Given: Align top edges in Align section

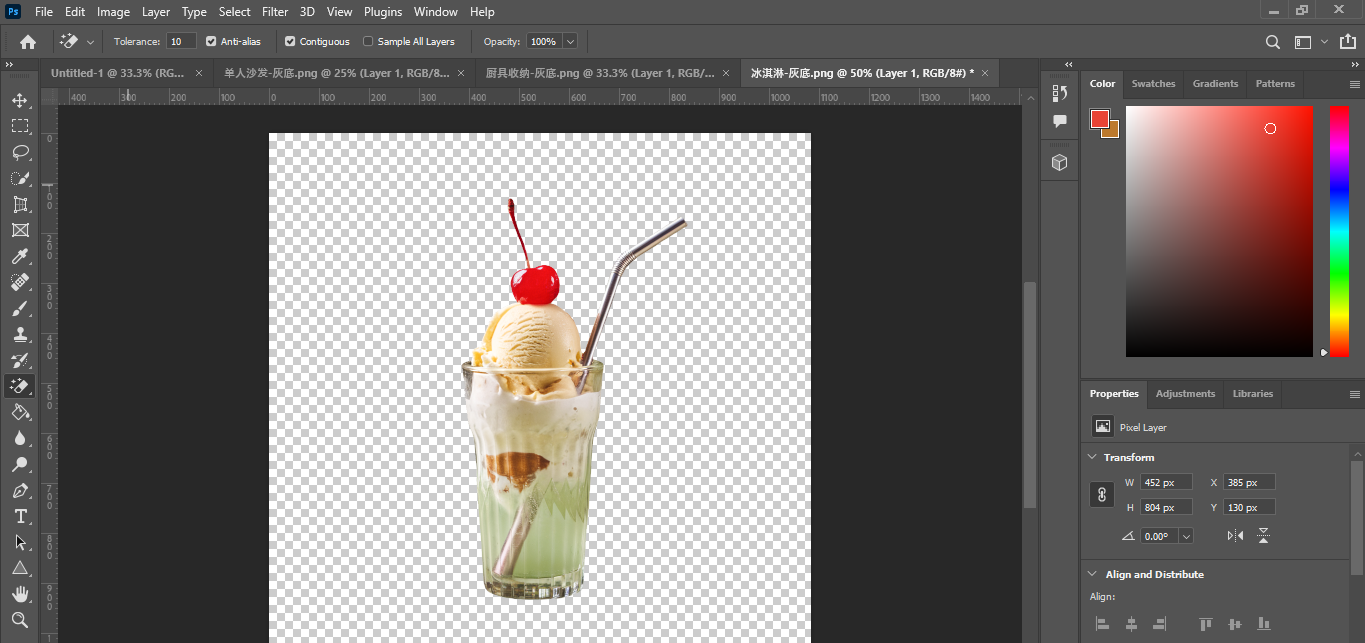Looking at the screenshot, I should 1206,624.
